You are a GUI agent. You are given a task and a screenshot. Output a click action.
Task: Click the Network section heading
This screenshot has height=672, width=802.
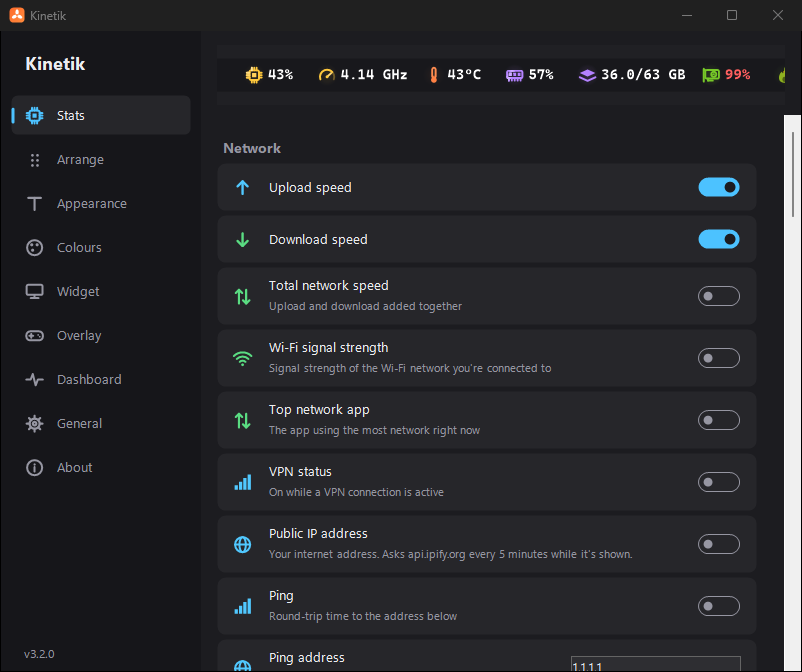click(252, 148)
